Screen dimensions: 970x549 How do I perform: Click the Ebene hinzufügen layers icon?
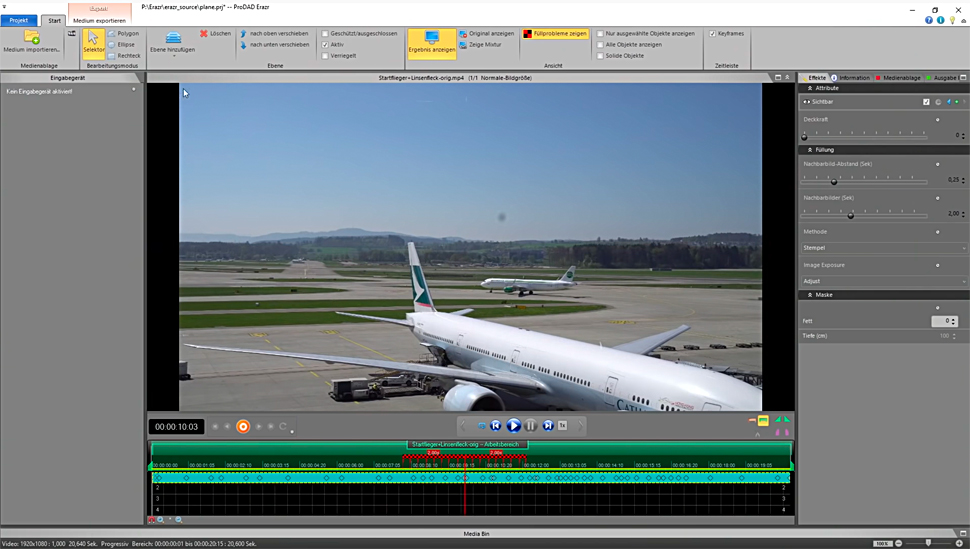(x=173, y=38)
